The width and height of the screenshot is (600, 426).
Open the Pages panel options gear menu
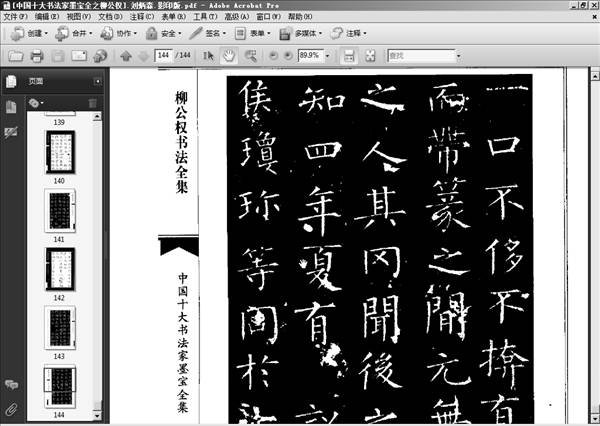35,103
